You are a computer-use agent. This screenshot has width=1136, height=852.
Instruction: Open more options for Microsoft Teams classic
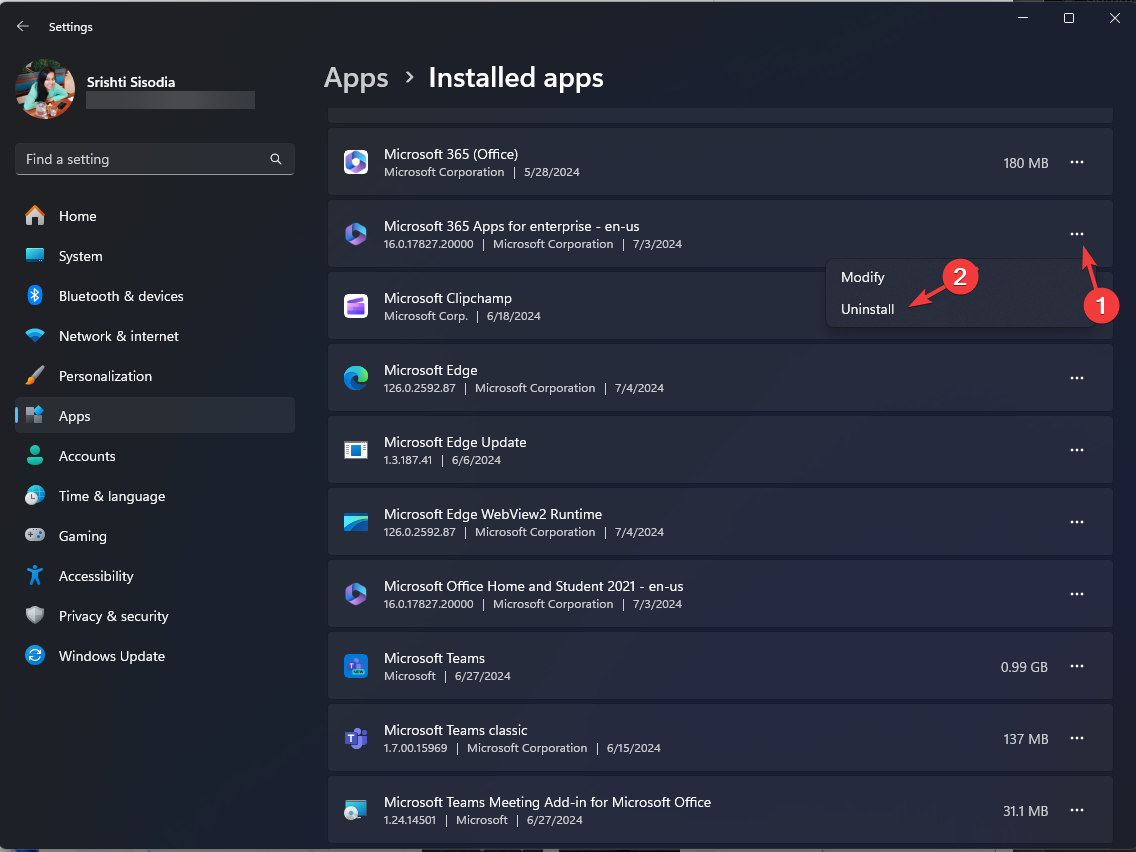point(1077,738)
